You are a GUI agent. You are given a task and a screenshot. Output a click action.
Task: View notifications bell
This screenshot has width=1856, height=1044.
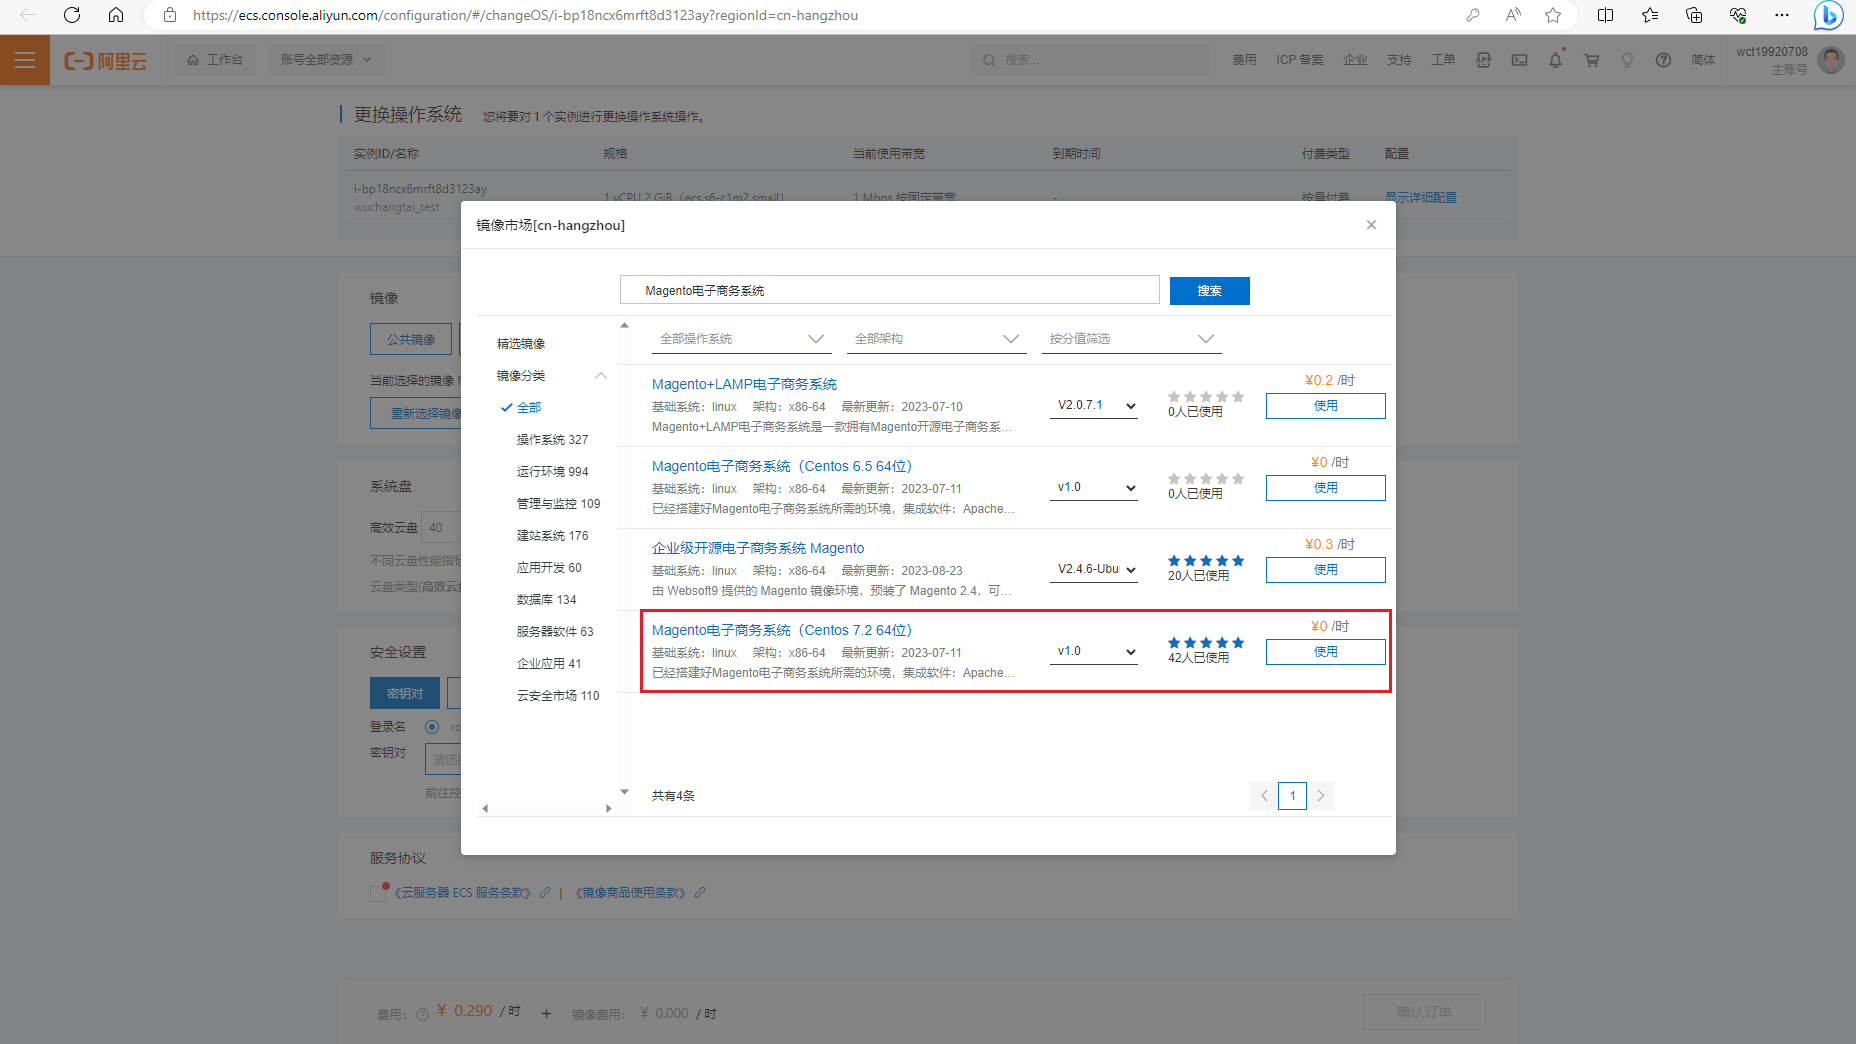point(1556,60)
